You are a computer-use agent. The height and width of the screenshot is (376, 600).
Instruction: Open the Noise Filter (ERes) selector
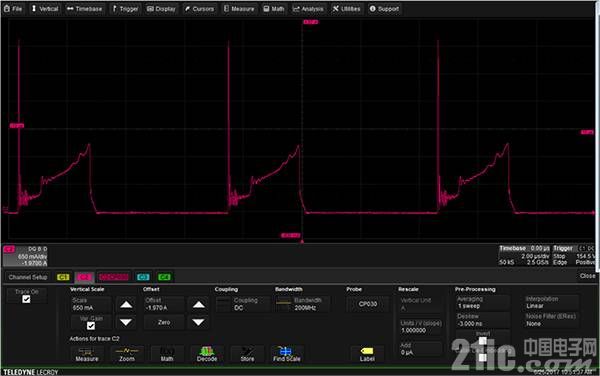tap(551, 320)
